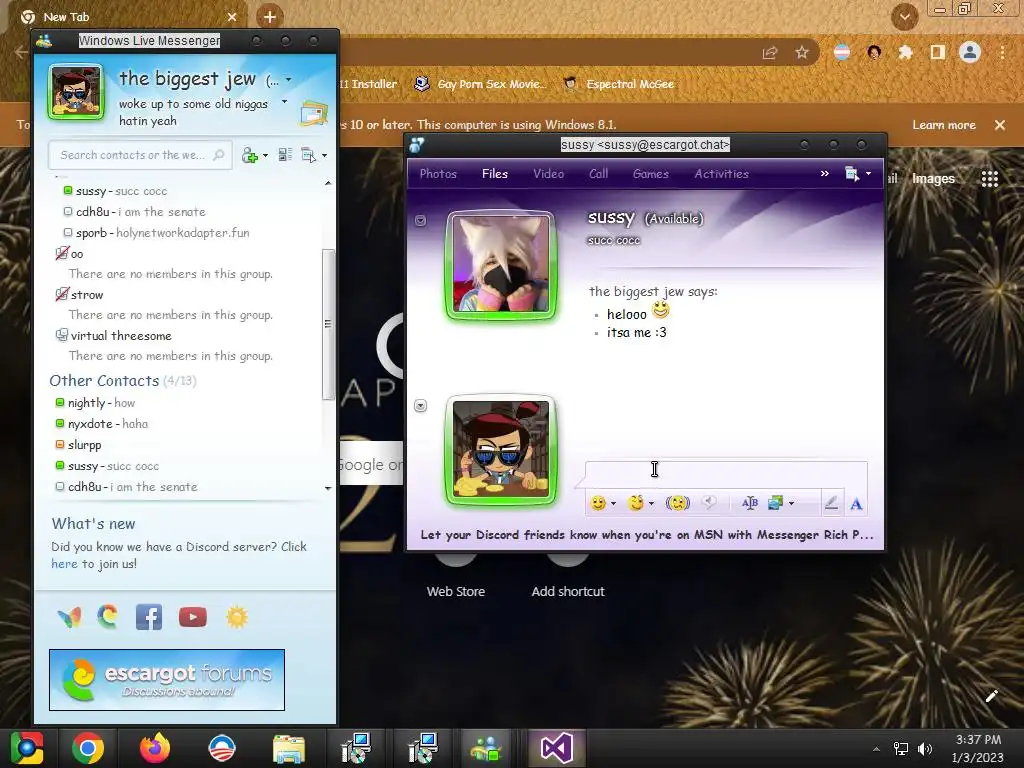The image size is (1024, 768).
Task: Select the Call tab in chat window
Action: coord(598,174)
